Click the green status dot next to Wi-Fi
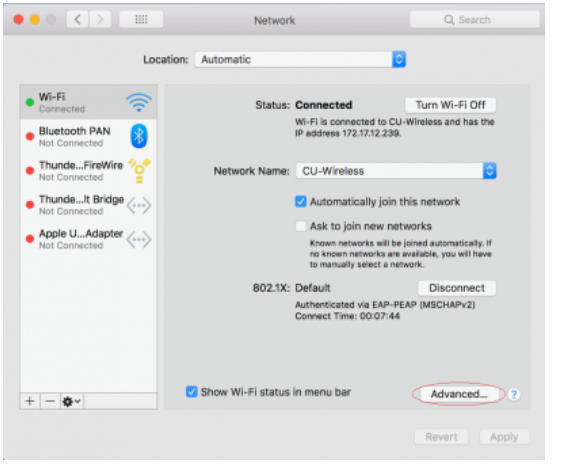Image resolution: width=562 pixels, height=467 pixels. (x=30, y=103)
